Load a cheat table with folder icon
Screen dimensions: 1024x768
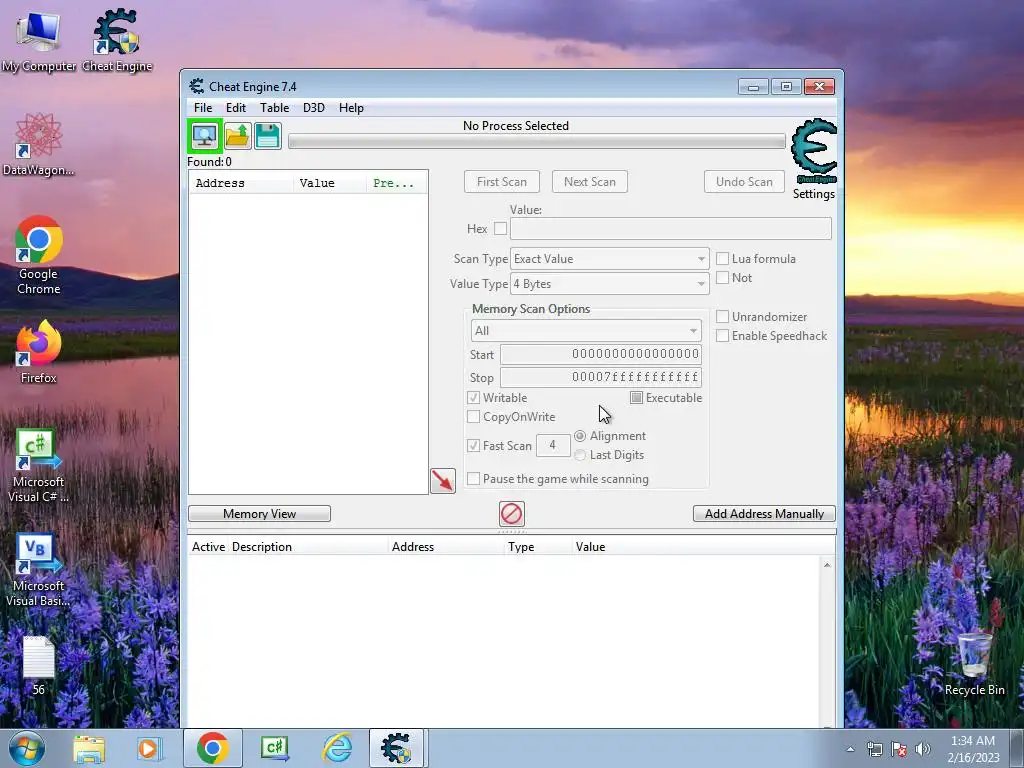click(238, 136)
